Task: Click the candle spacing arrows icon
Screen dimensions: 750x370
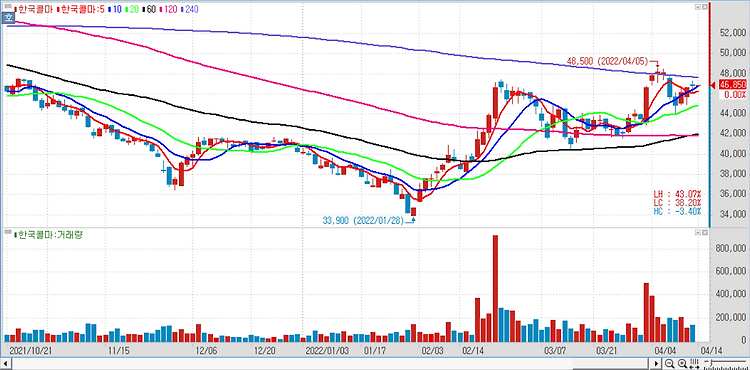Action: click(694, 363)
